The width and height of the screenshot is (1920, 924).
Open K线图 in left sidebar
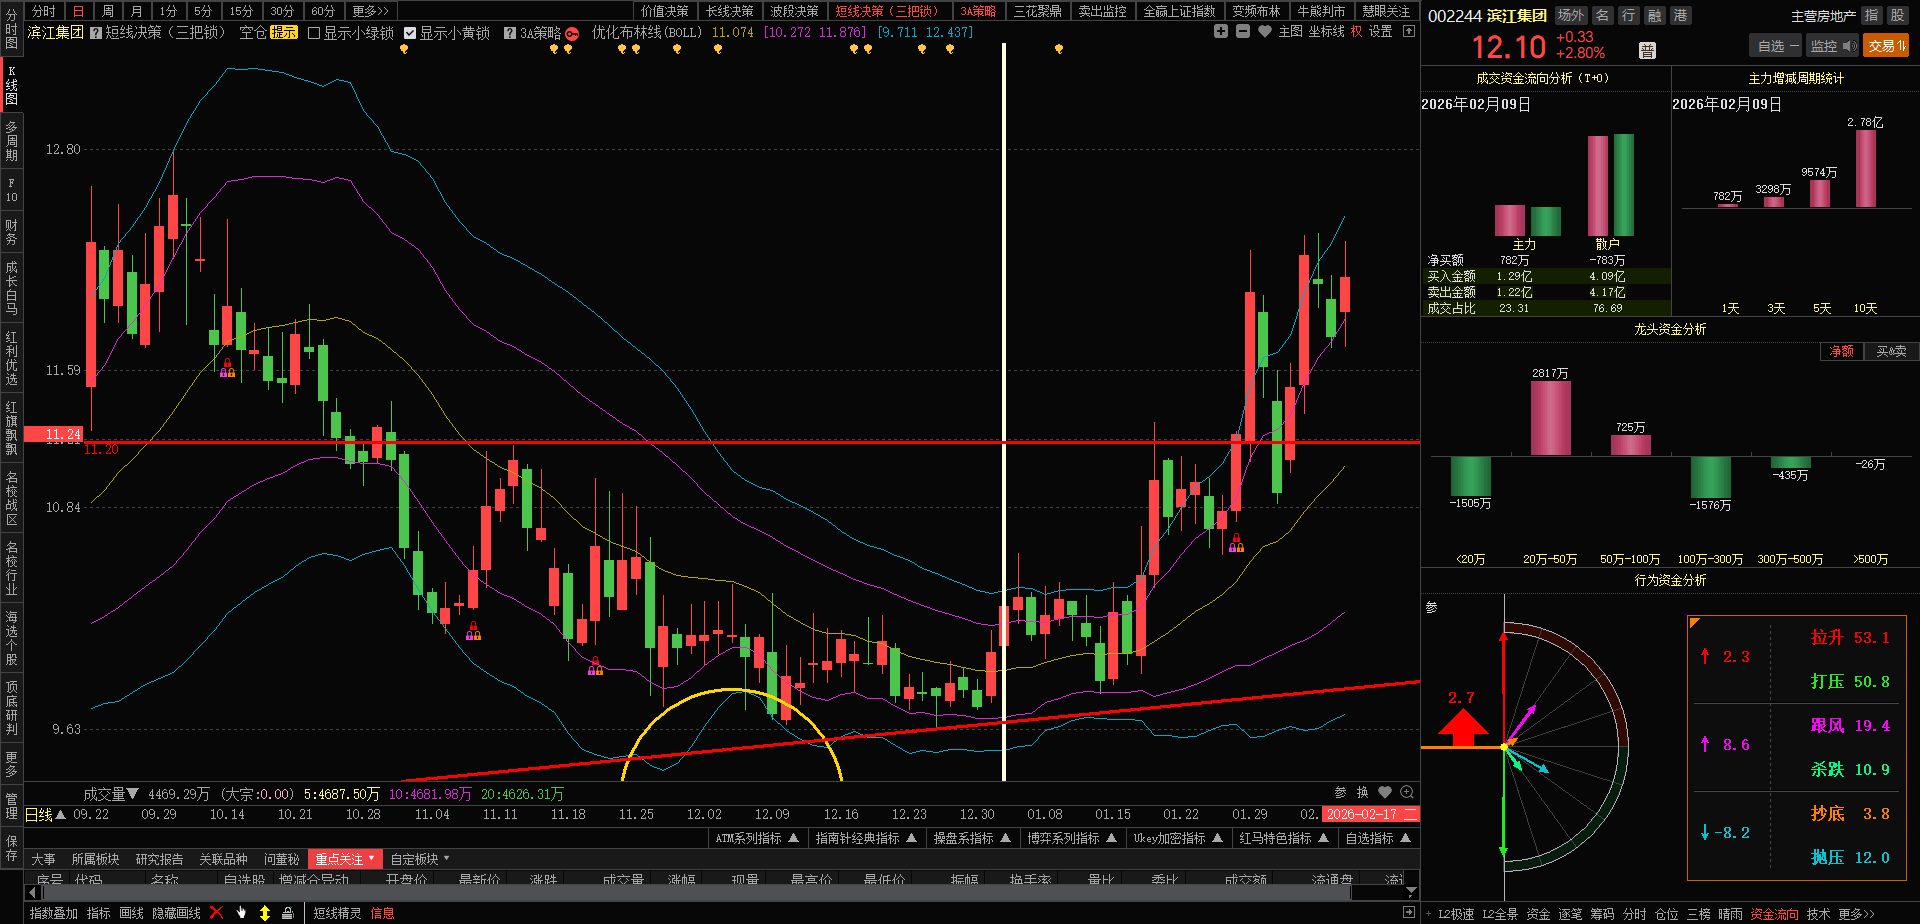click(x=11, y=86)
